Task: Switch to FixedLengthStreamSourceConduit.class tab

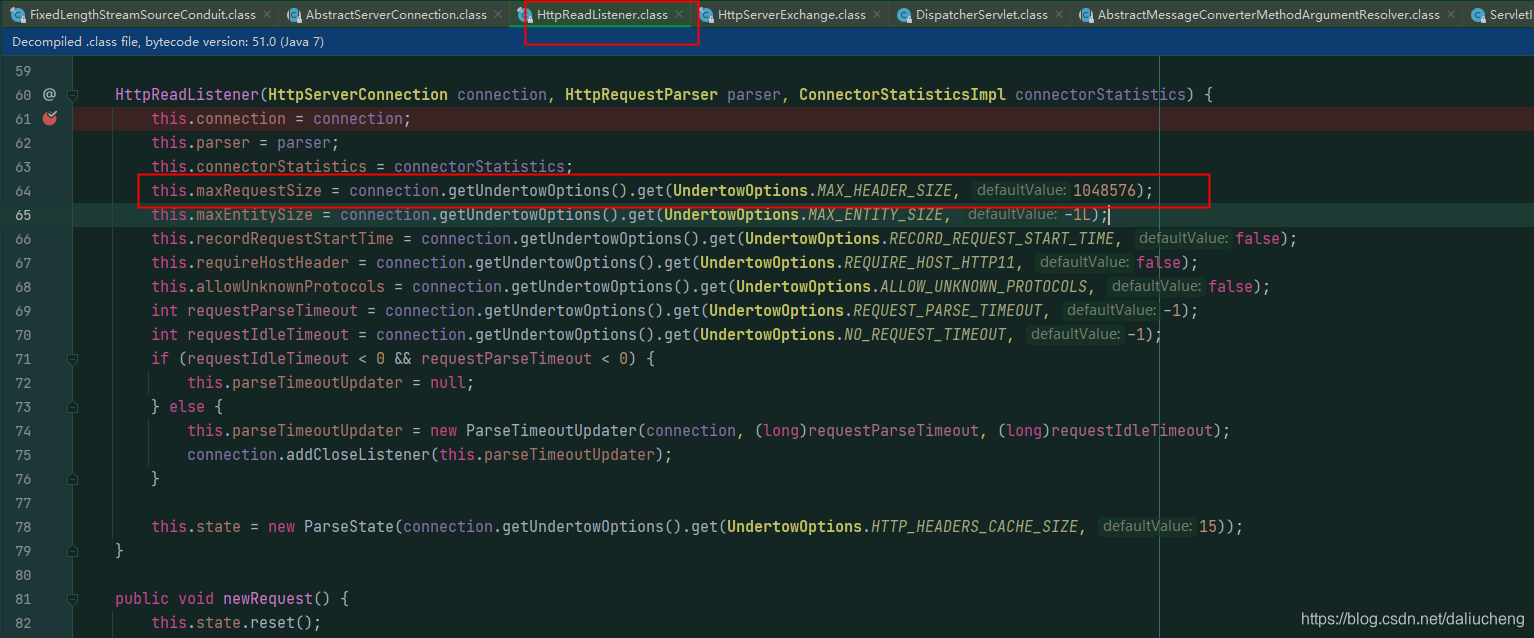Action: (142, 15)
